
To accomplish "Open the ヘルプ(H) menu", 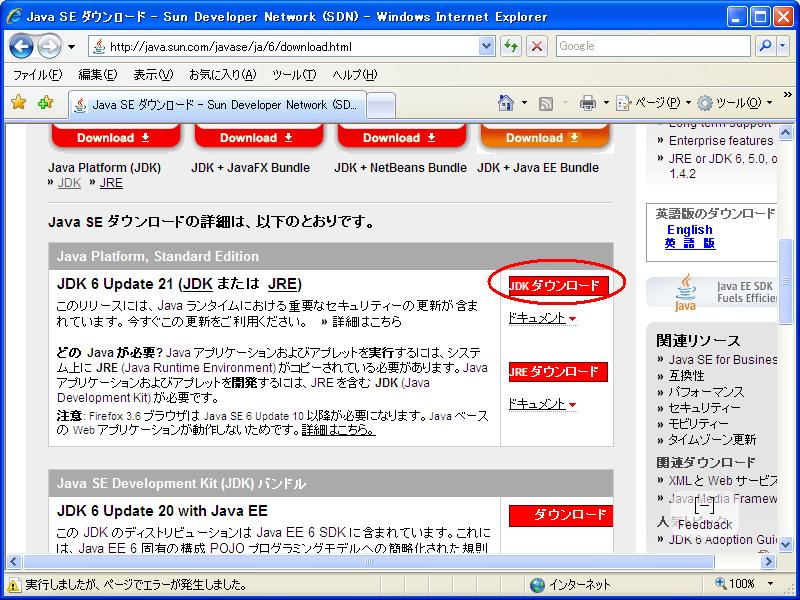I will 355,75.
